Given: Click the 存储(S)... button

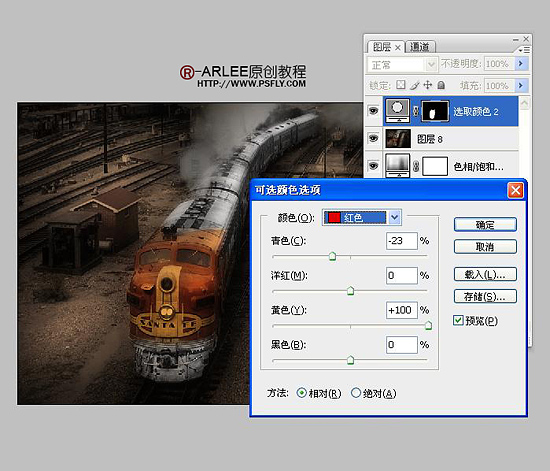Looking at the screenshot, I should 485,296.
